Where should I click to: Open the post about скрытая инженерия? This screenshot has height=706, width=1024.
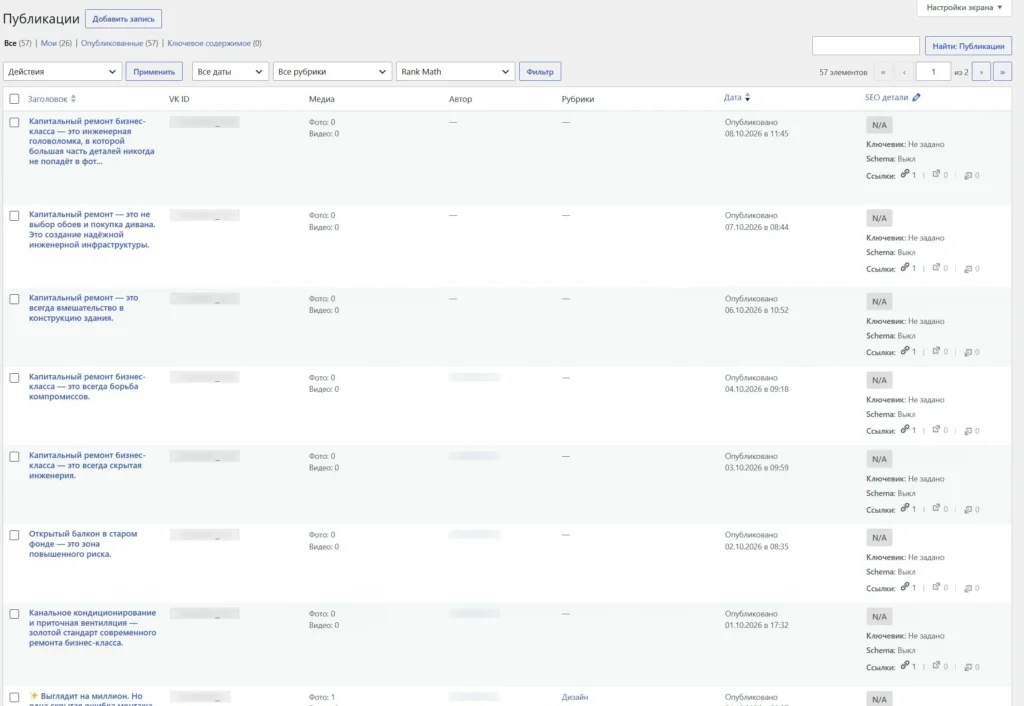88,466
